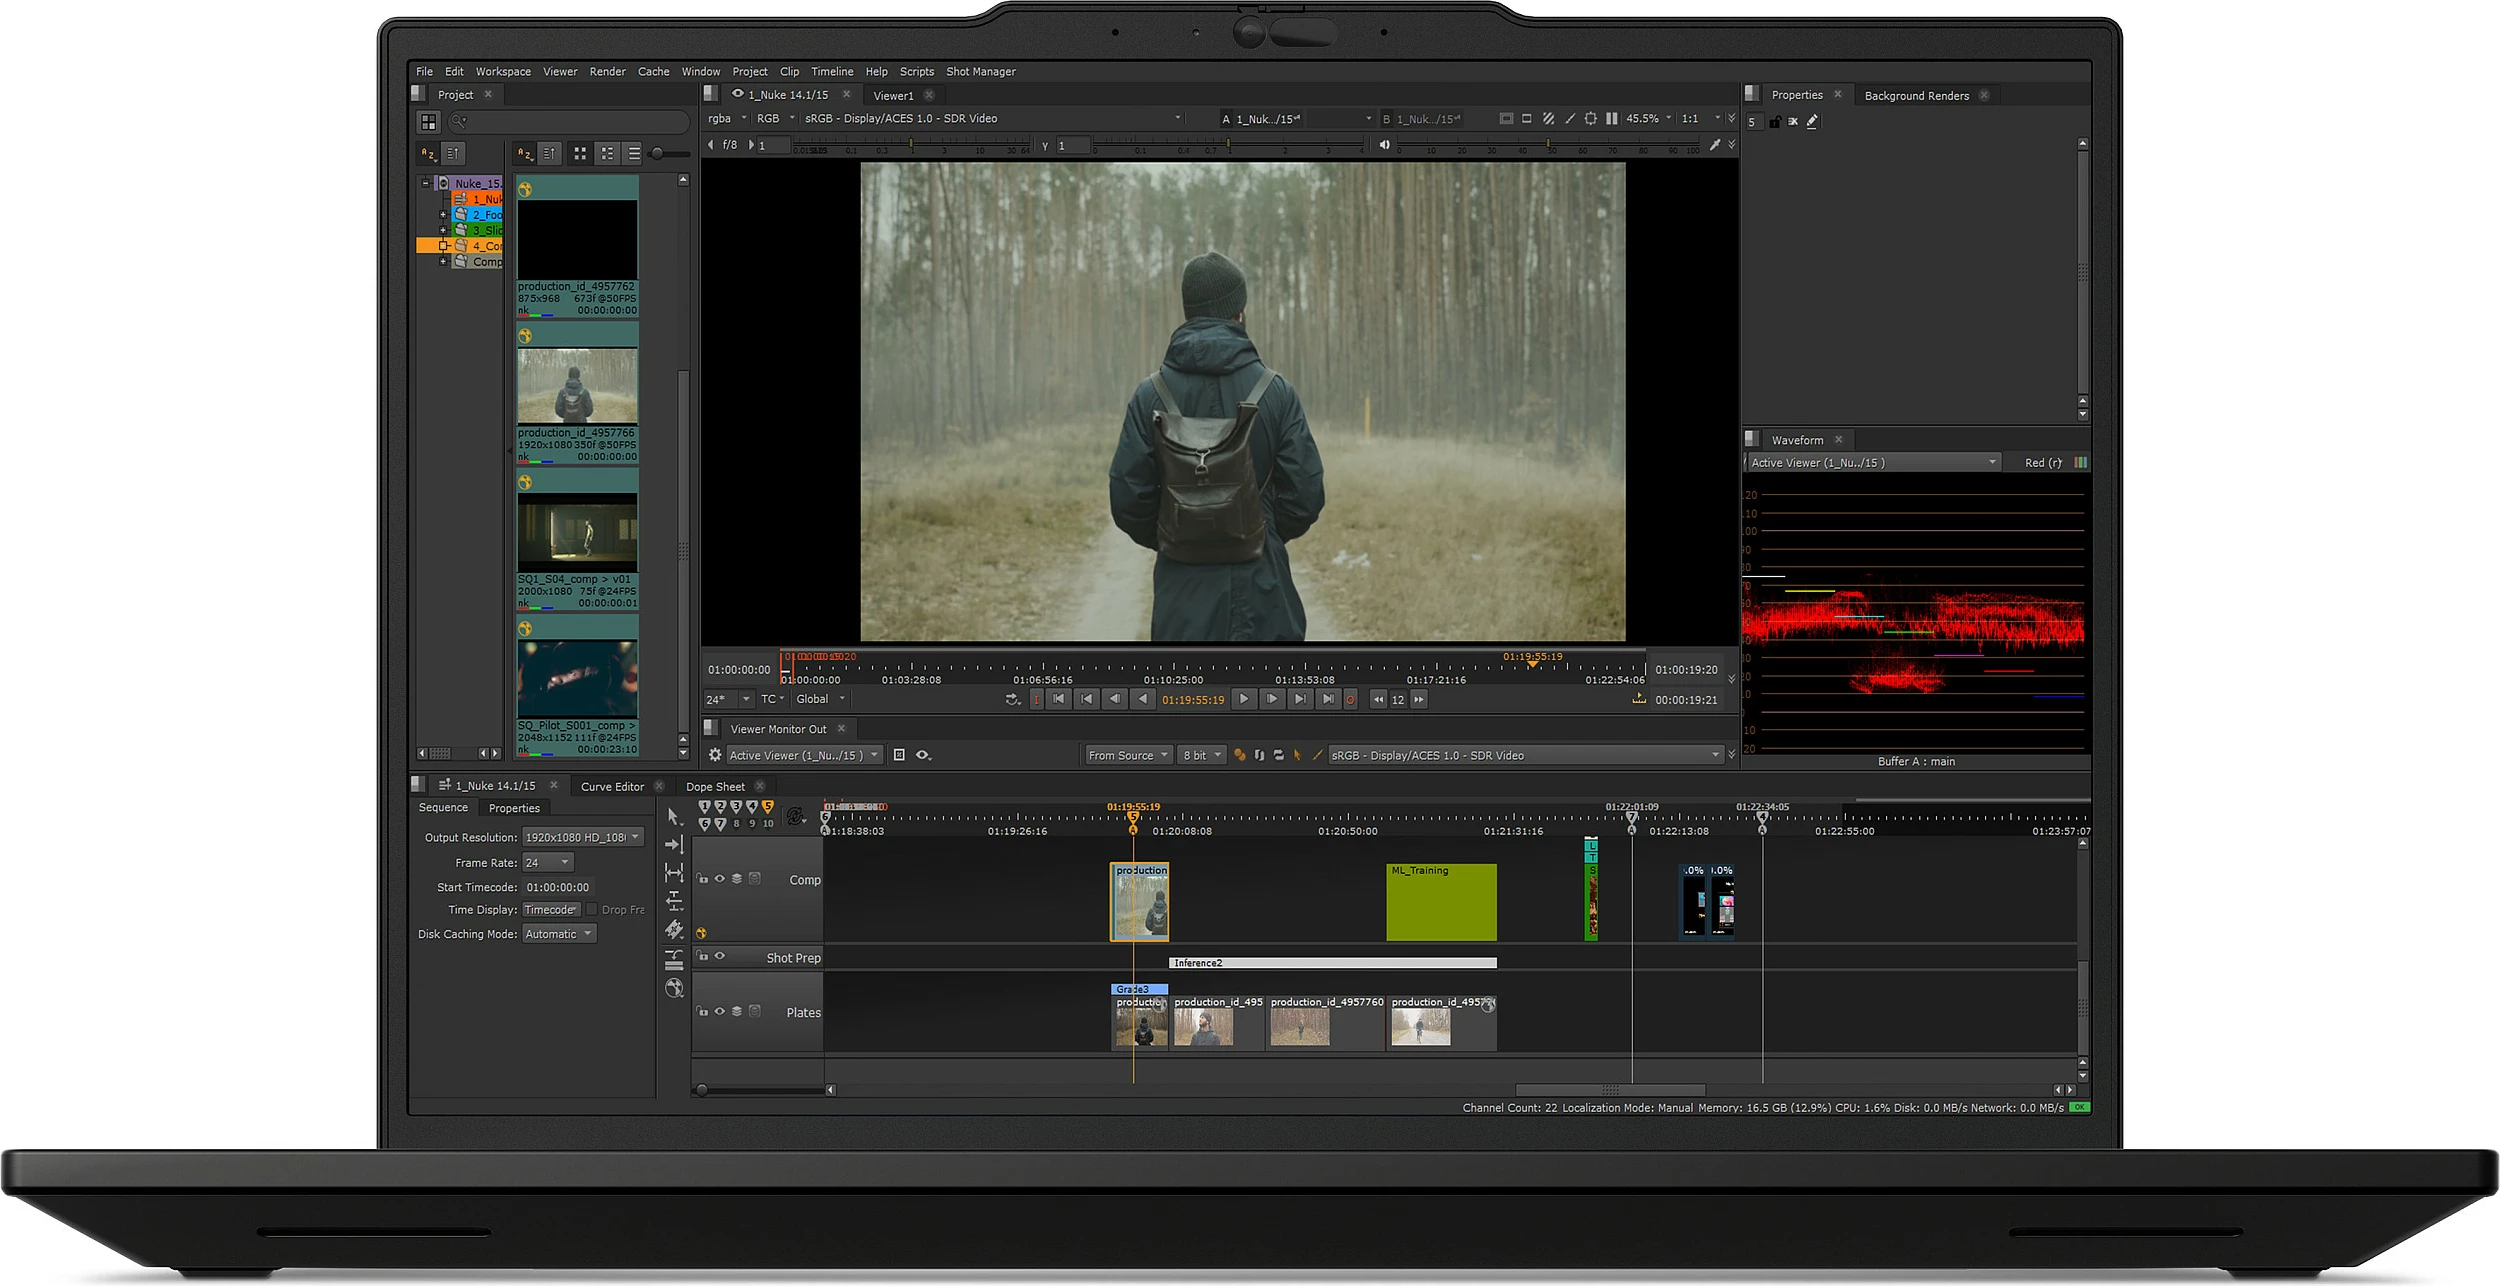The image size is (2500, 1286).
Task: Toggle lock on the Plates track
Action: tap(703, 1011)
